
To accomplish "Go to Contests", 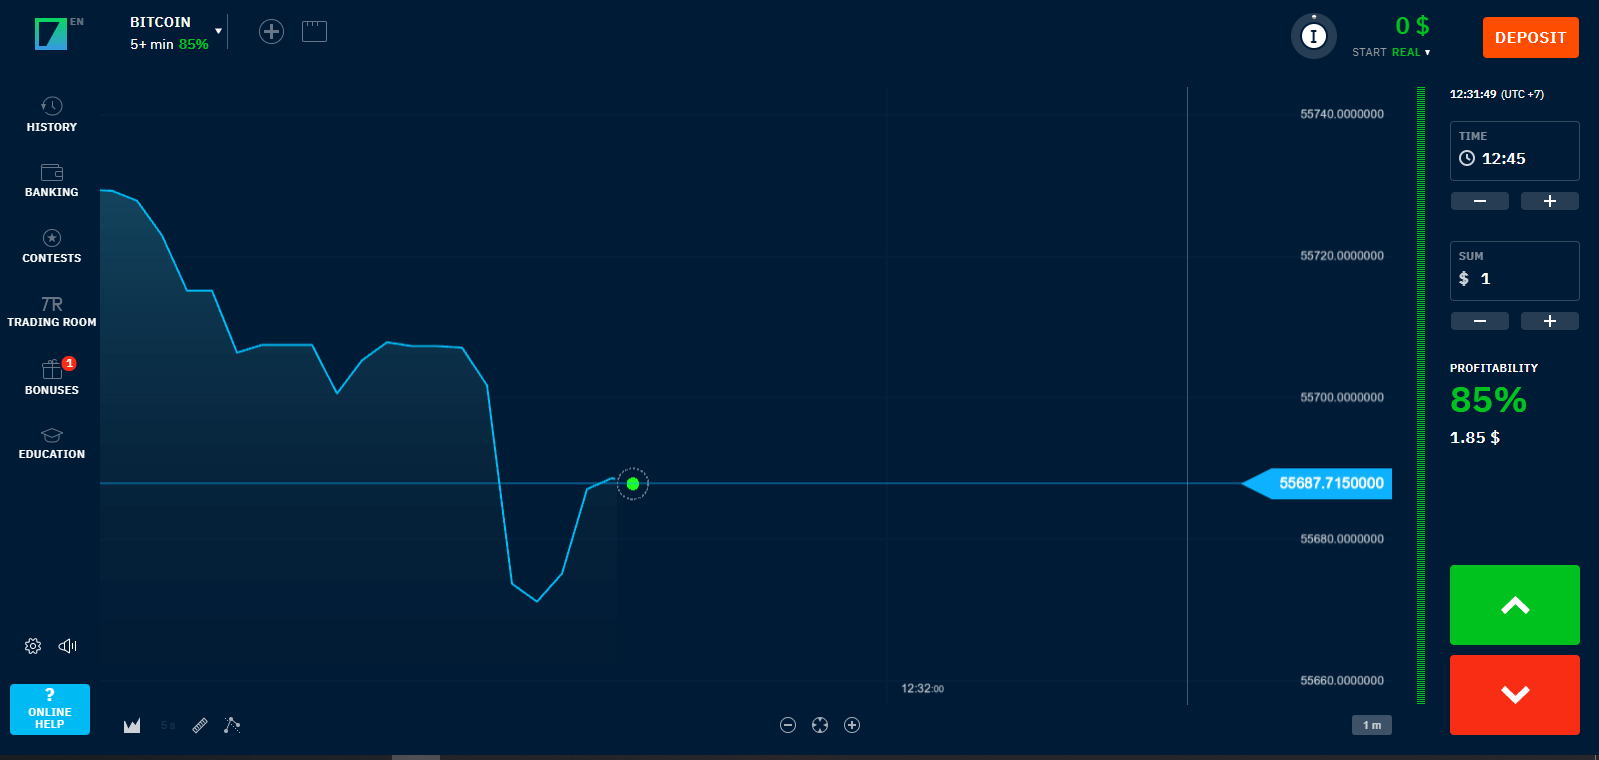I will point(52,246).
